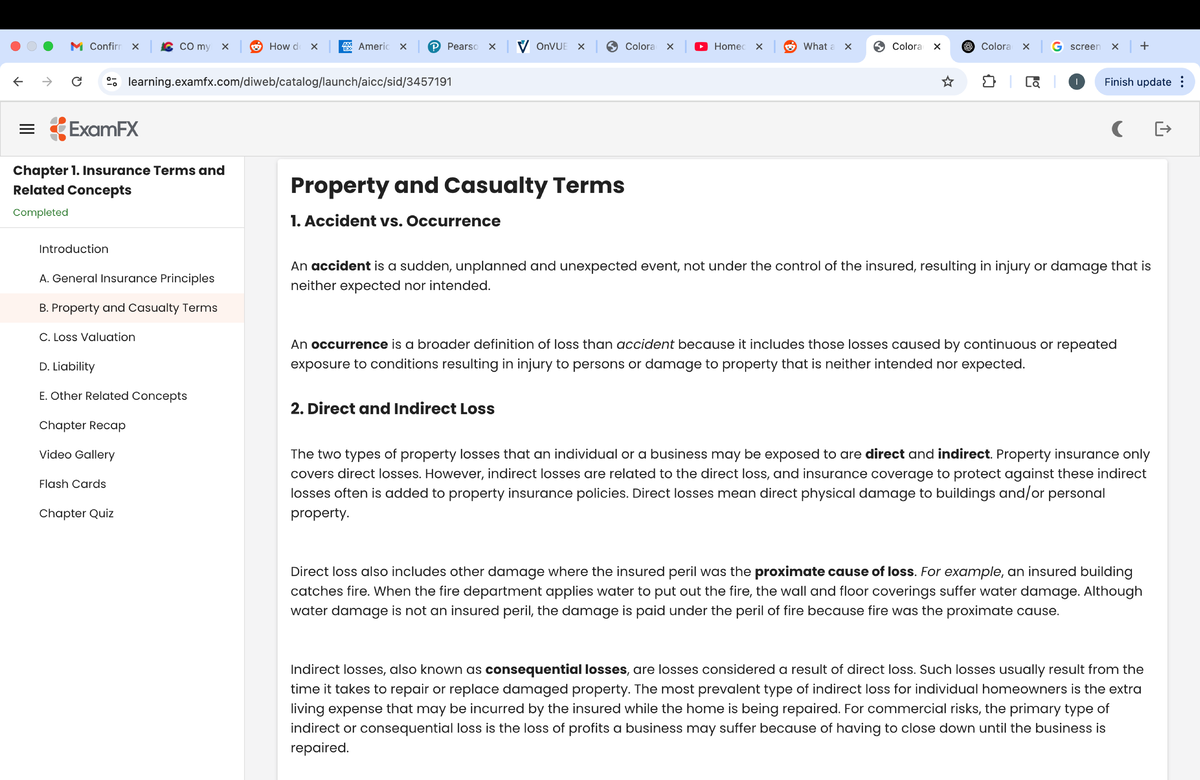Open the ExamFX hamburger menu
1200x780 pixels.
[28, 129]
